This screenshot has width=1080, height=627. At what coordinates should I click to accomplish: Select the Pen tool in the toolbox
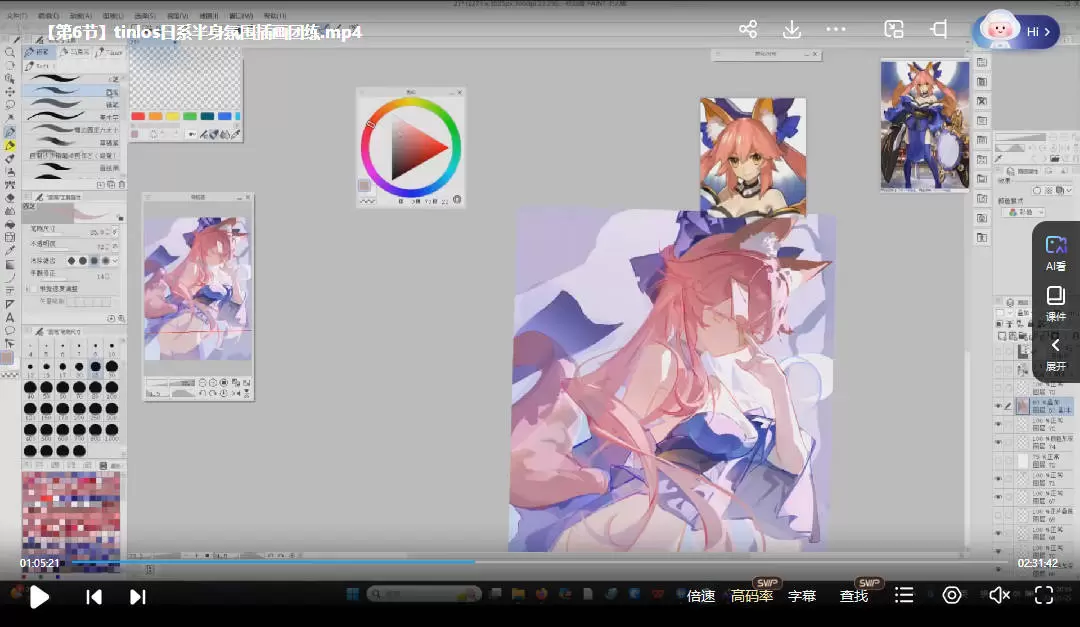tap(10, 132)
